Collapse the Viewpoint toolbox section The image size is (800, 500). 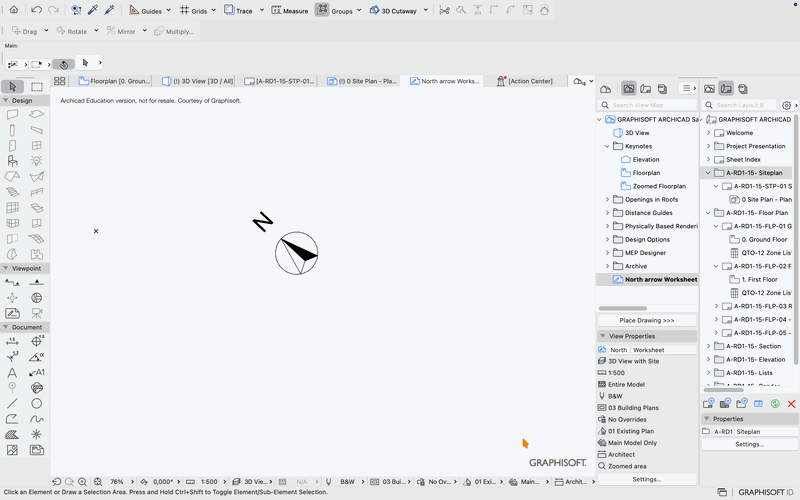[6, 268]
